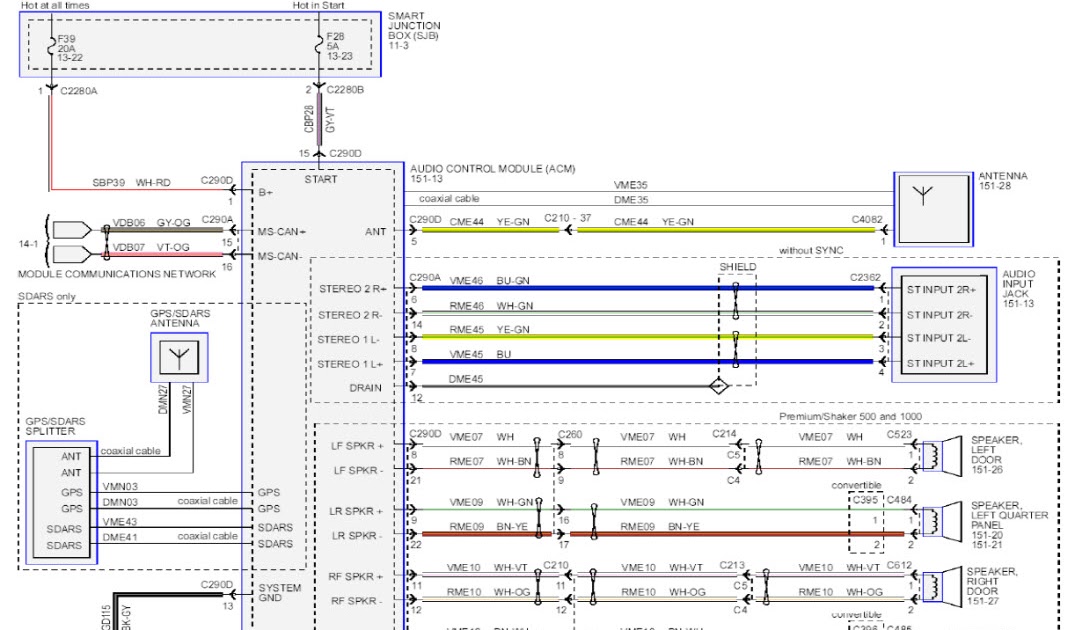
Task: Click the network arrow connector on the VDB06 wire
Action: tap(72, 229)
